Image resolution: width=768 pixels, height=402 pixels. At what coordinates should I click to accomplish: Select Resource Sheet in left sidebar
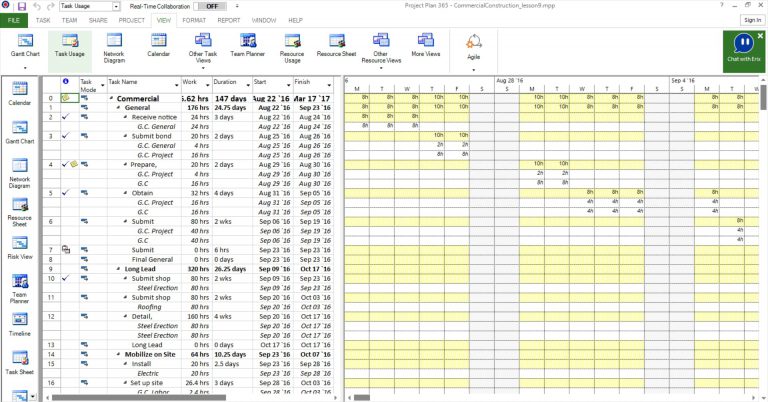click(20, 212)
